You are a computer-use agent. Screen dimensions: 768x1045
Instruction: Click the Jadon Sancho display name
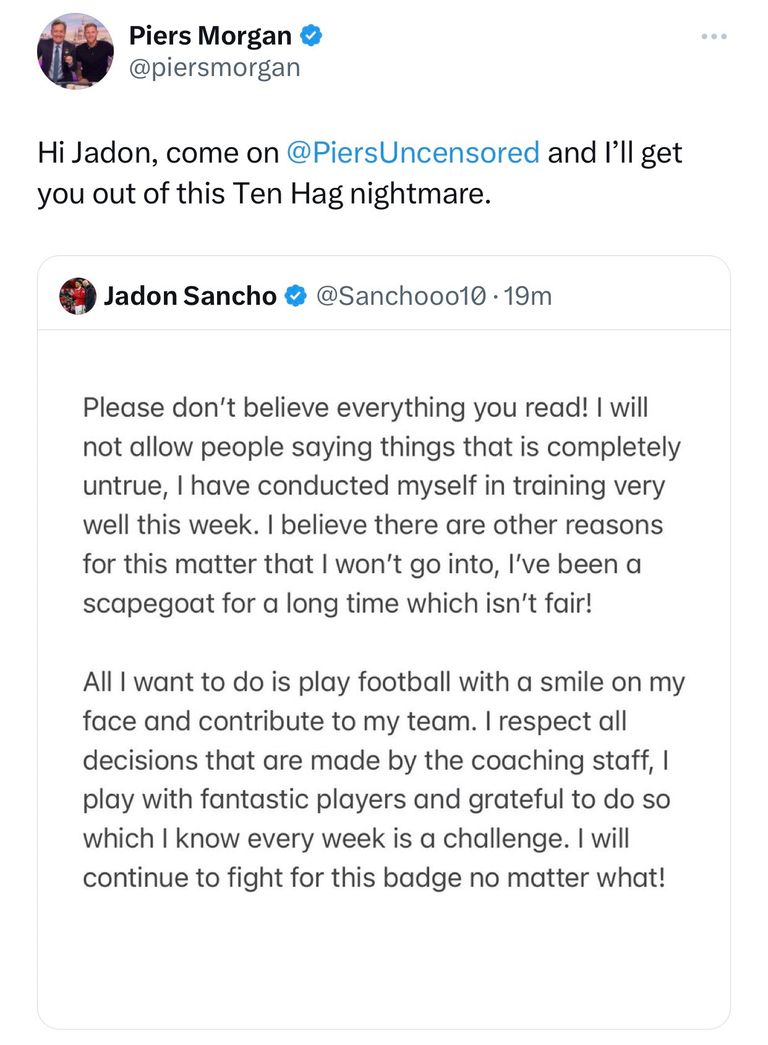[190, 296]
